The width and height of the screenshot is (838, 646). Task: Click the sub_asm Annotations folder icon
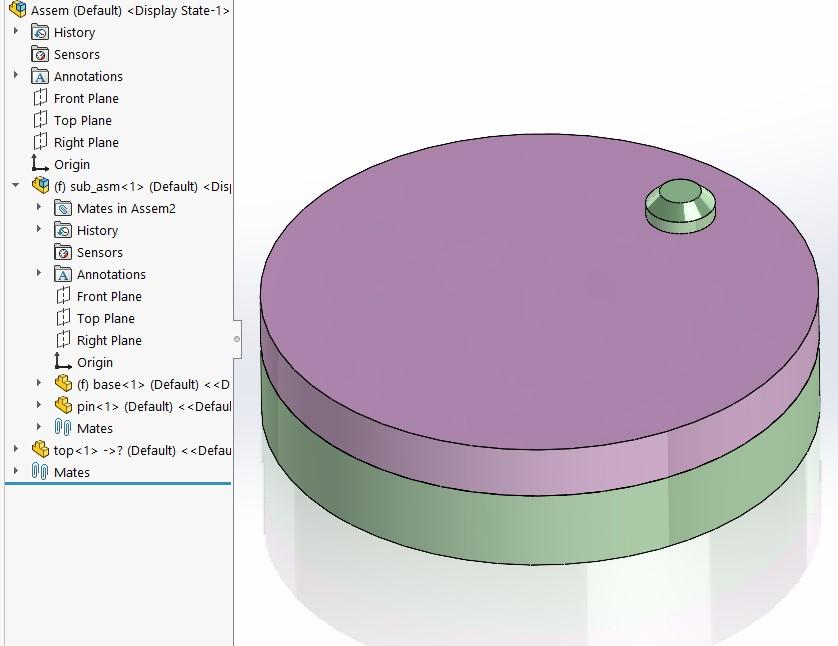coord(63,274)
